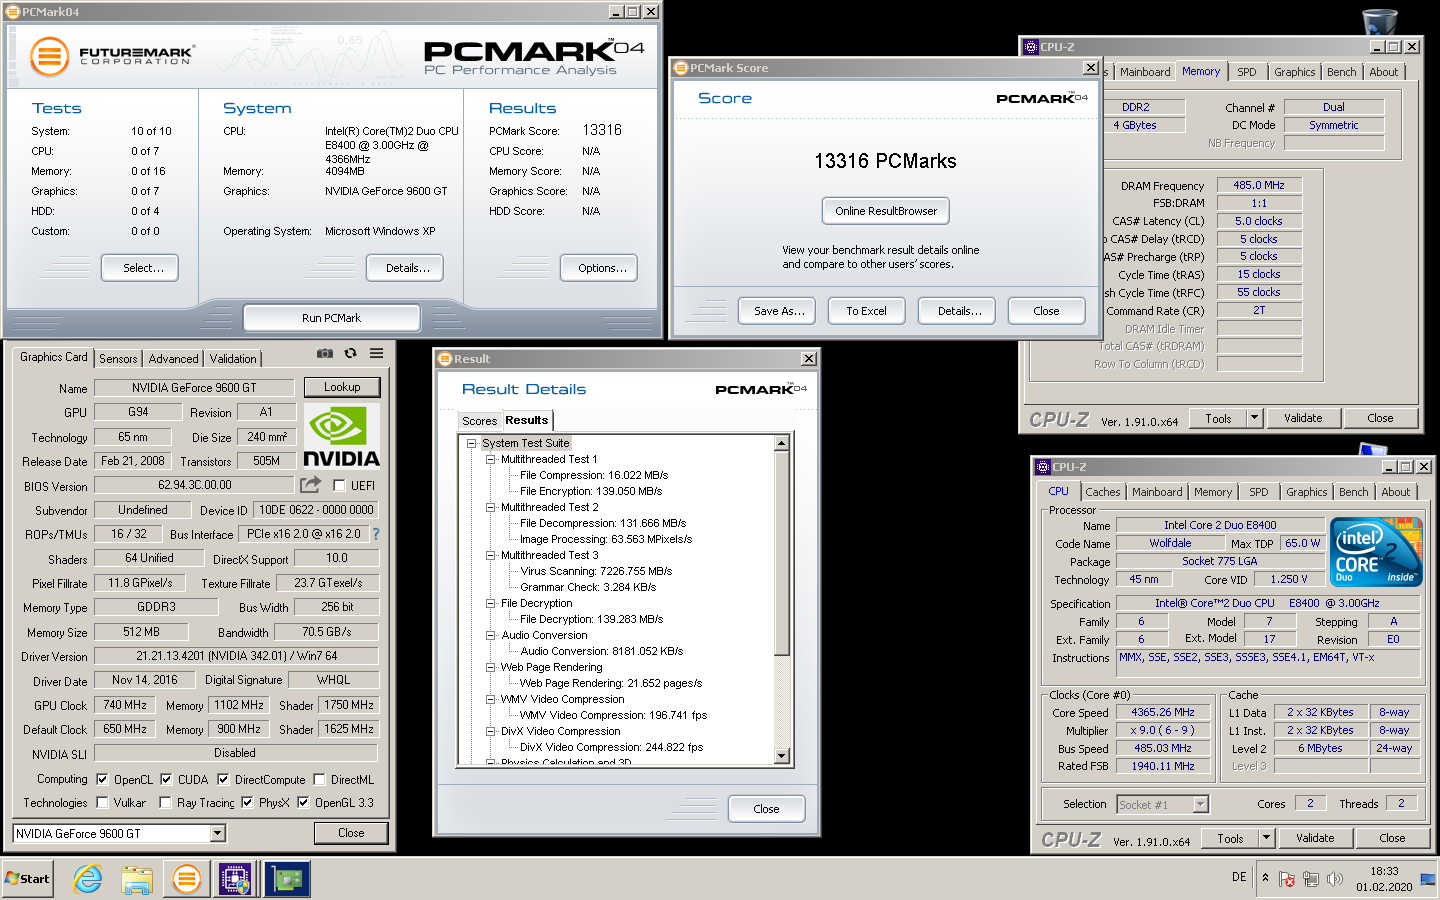The width and height of the screenshot is (1440, 900).
Task: Open the GPU-Z hamburger menu icon
Action: point(376,353)
